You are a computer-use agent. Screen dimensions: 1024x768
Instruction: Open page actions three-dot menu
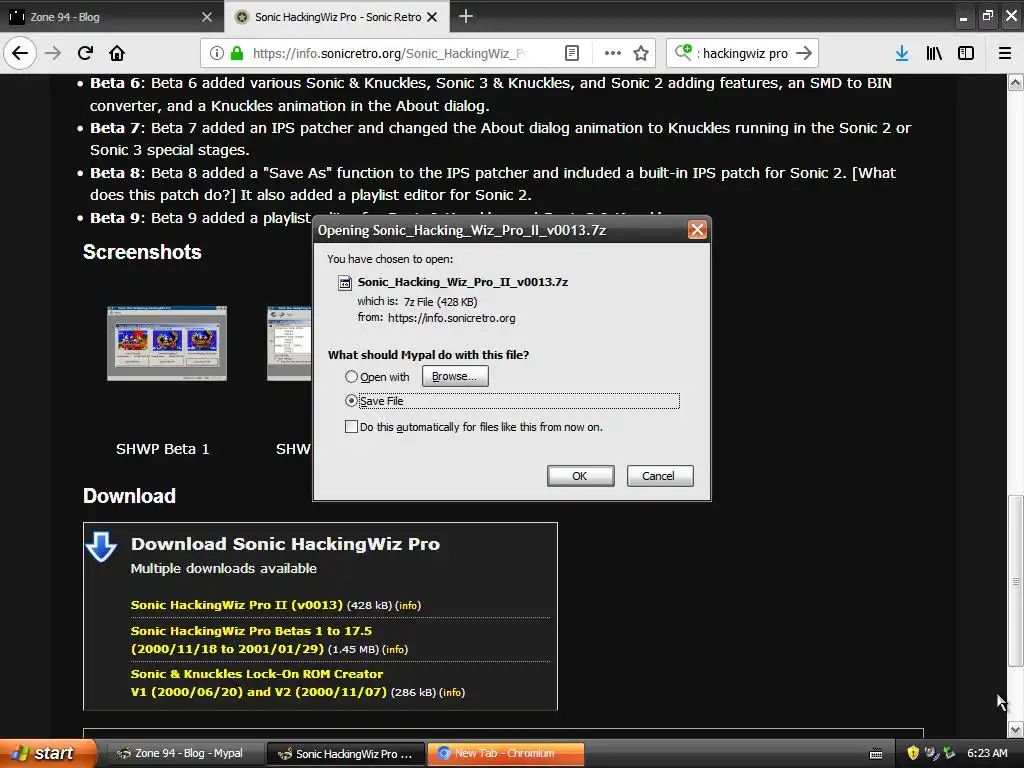click(613, 53)
